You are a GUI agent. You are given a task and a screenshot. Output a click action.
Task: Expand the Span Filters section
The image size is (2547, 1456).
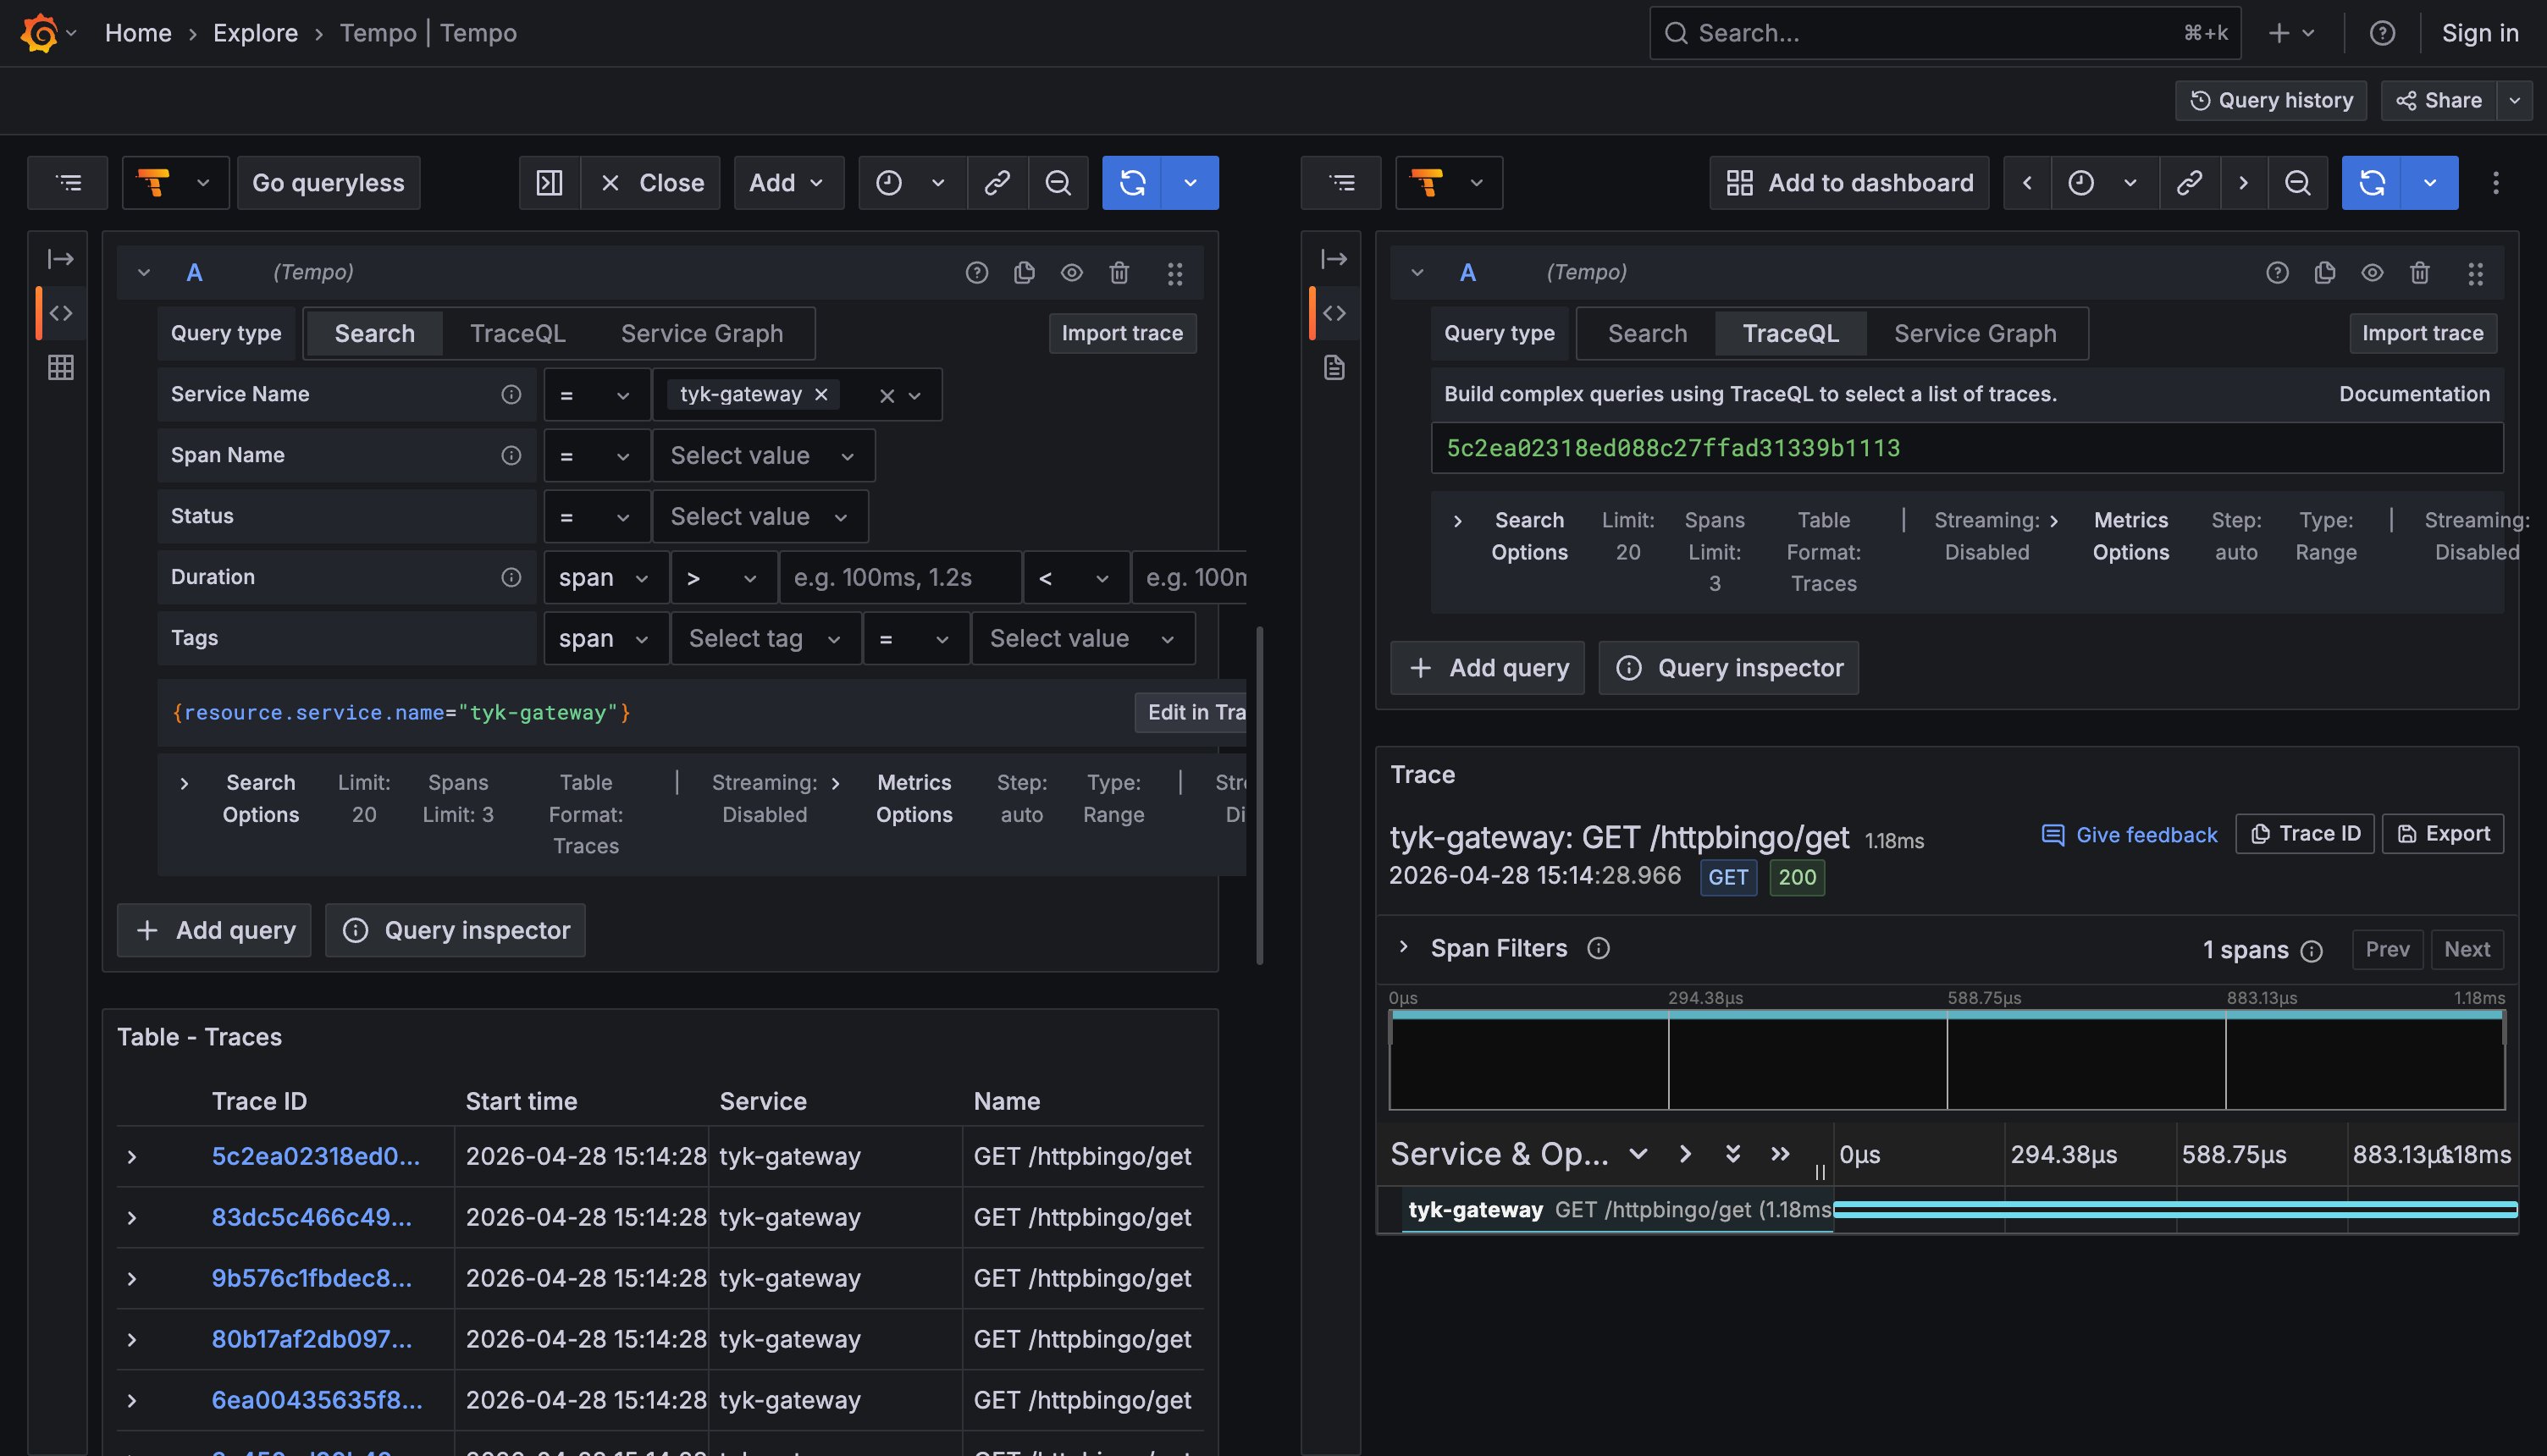(1403, 947)
